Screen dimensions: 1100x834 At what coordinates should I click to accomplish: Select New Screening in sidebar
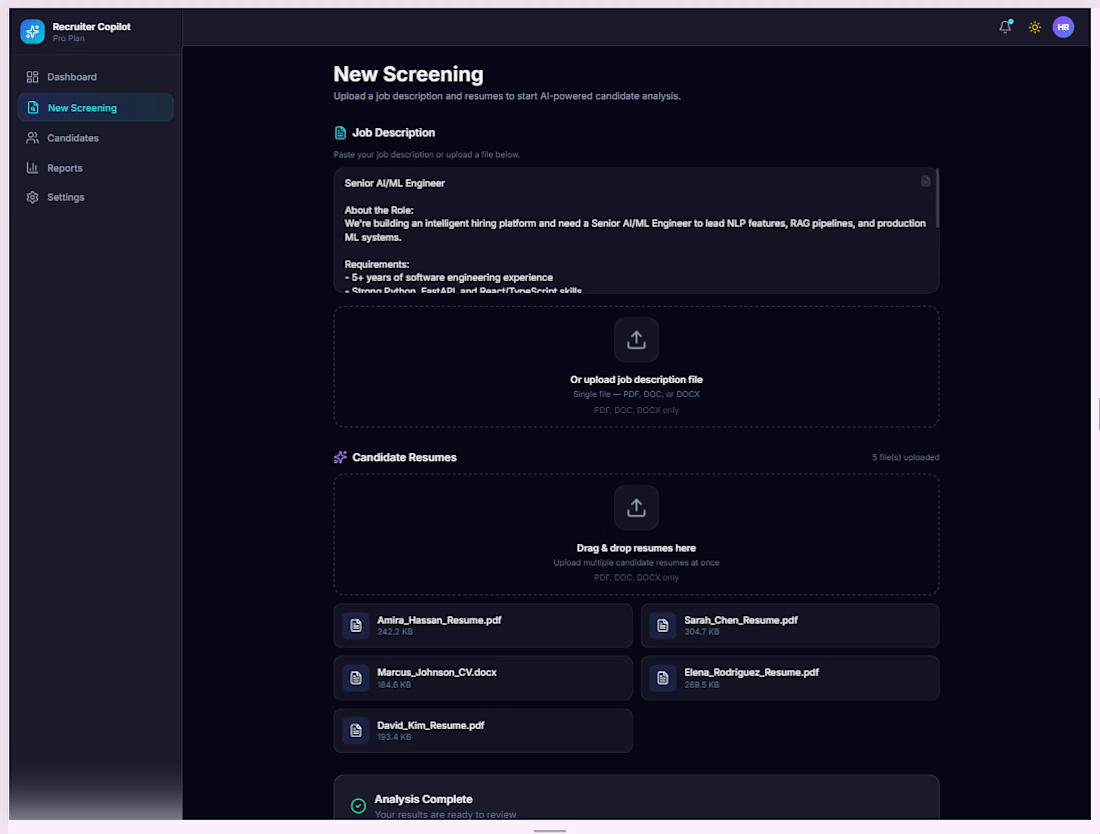pyautogui.click(x=95, y=107)
